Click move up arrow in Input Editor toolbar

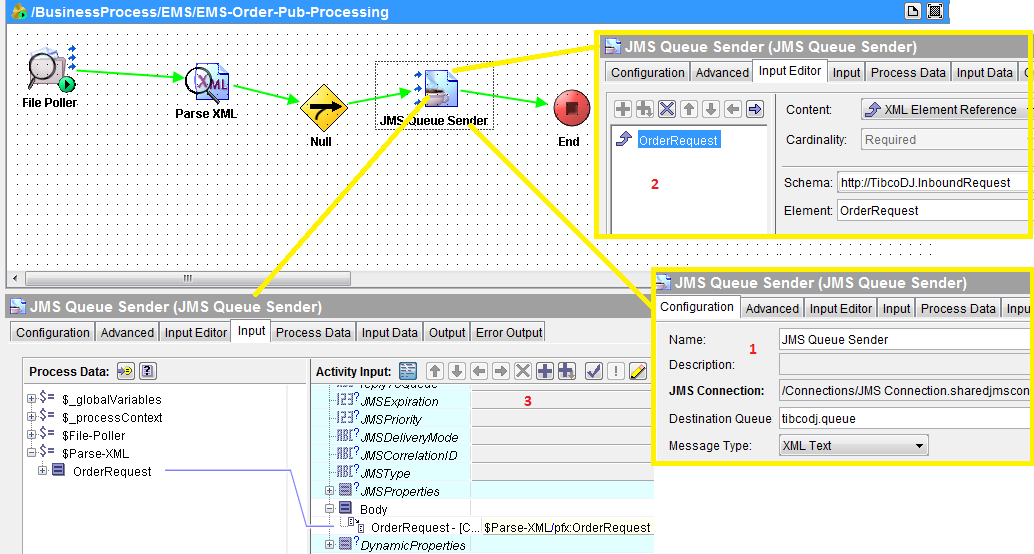tap(688, 109)
